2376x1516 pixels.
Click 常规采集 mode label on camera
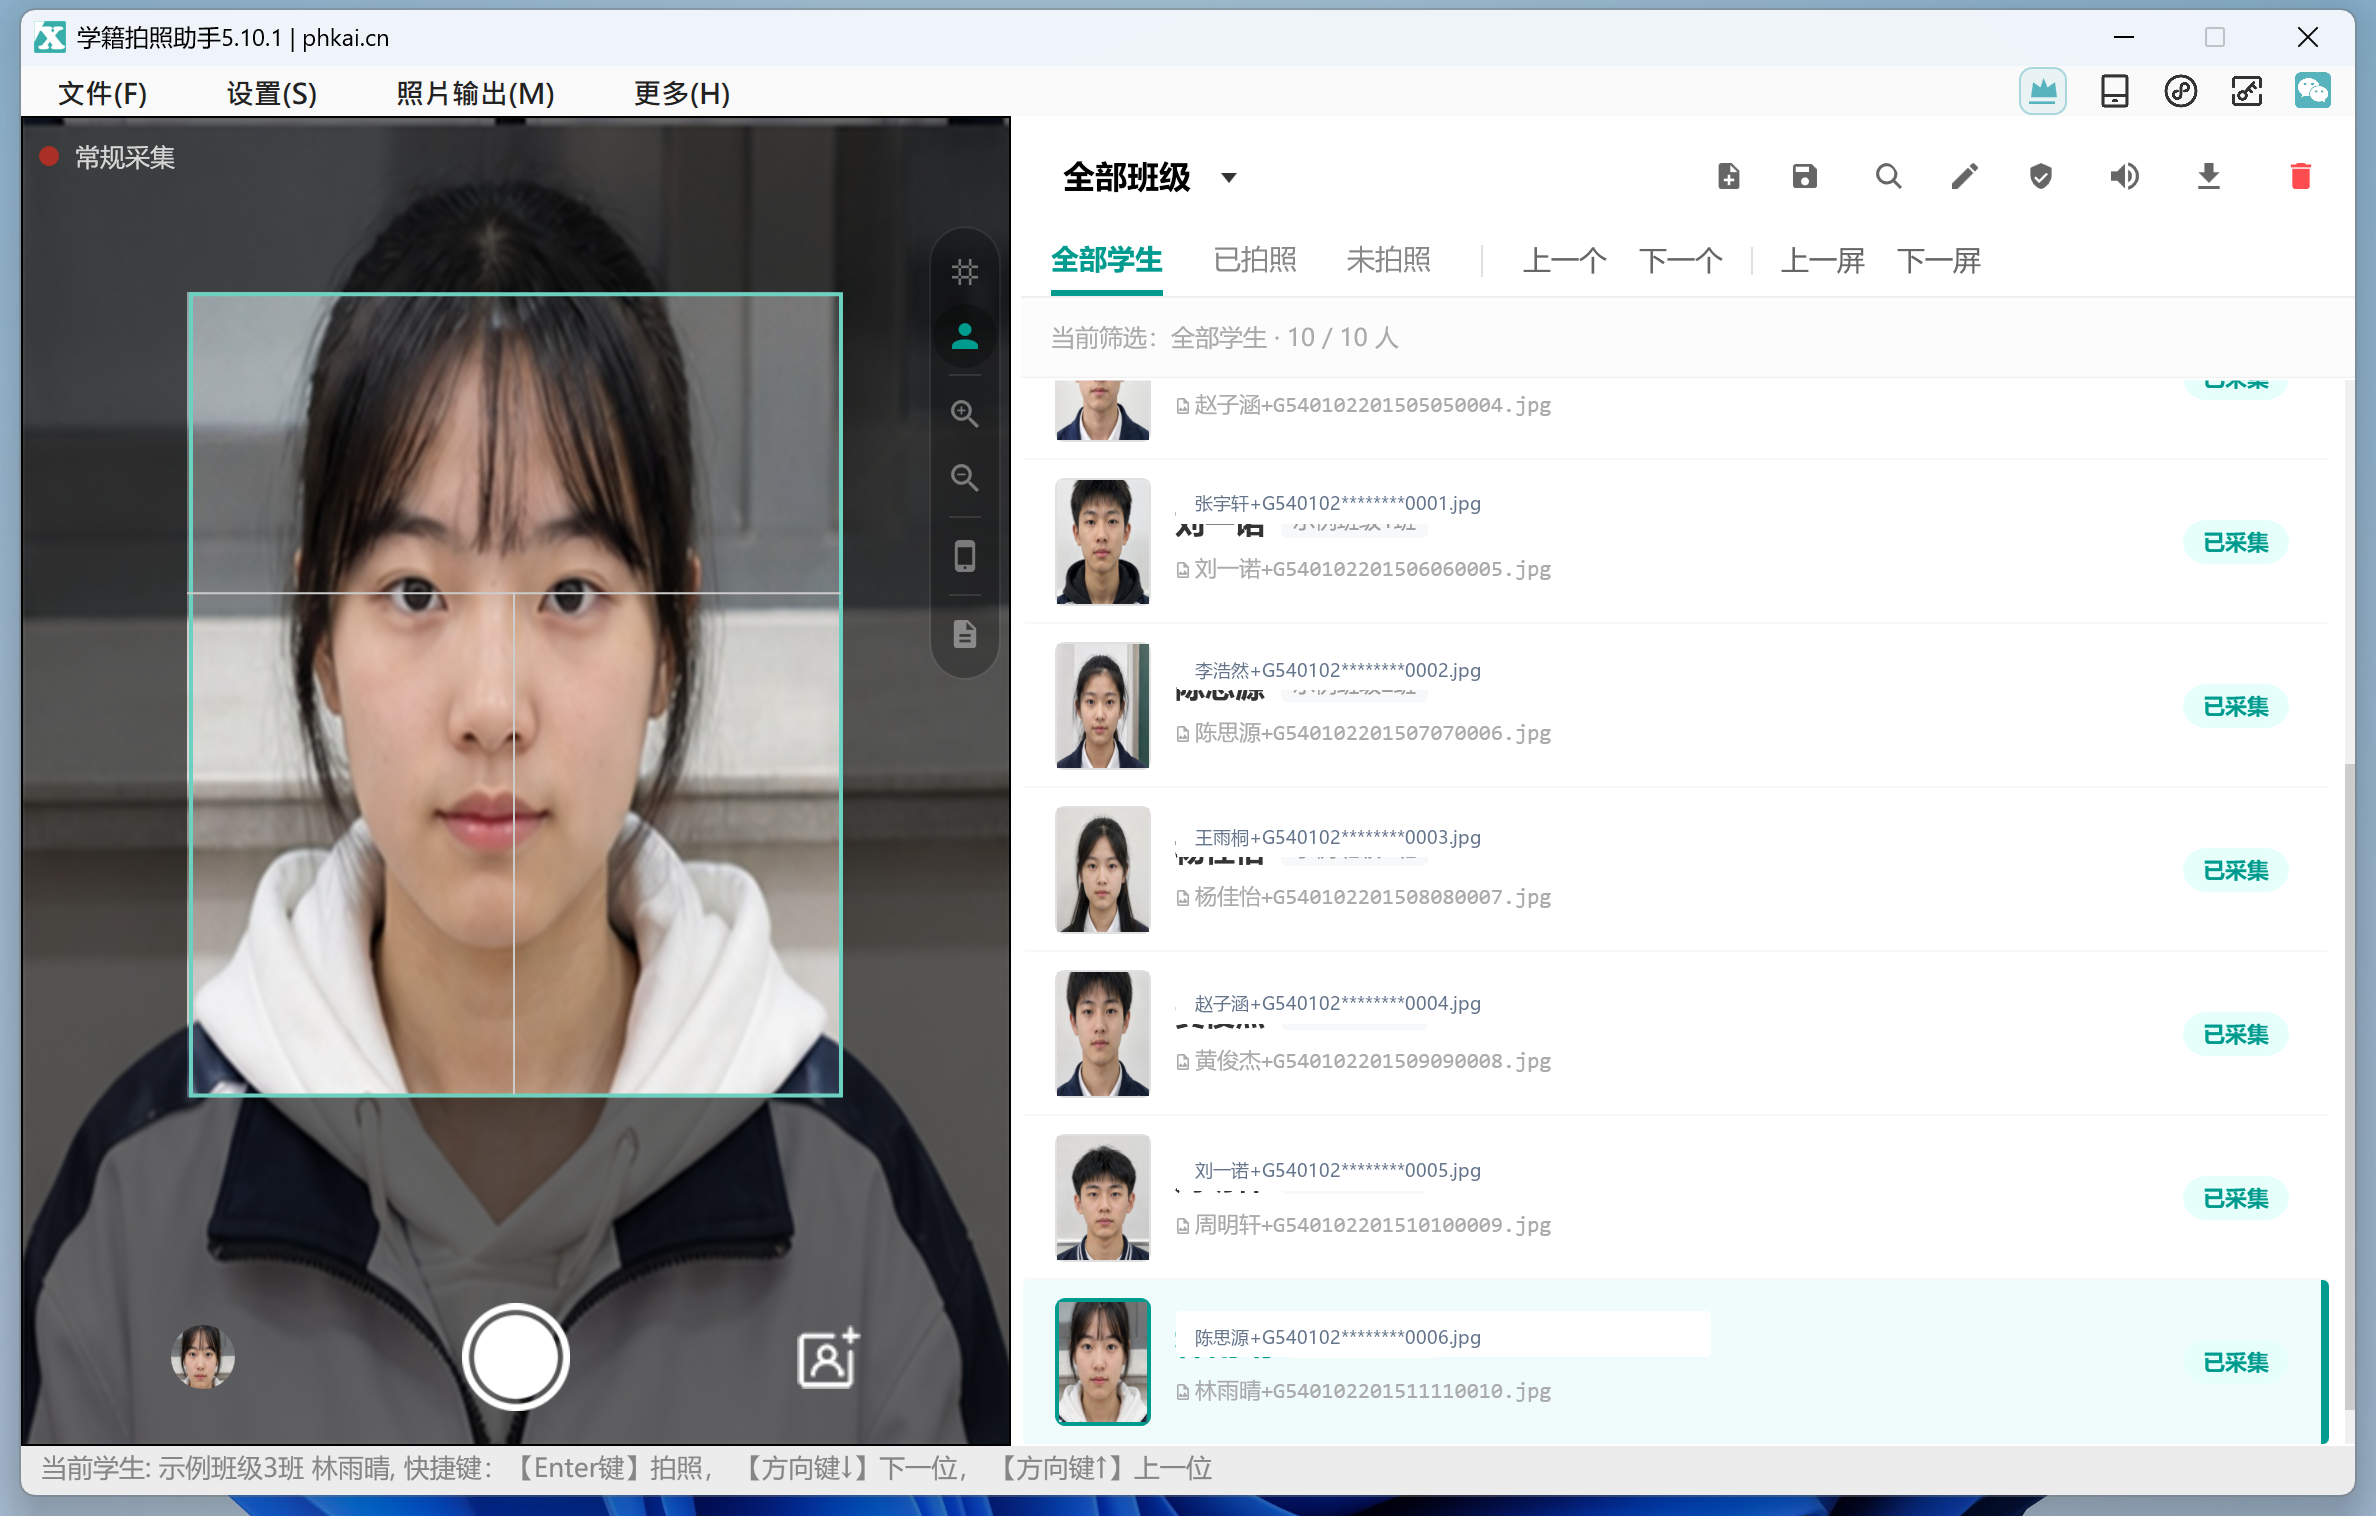[x=125, y=158]
